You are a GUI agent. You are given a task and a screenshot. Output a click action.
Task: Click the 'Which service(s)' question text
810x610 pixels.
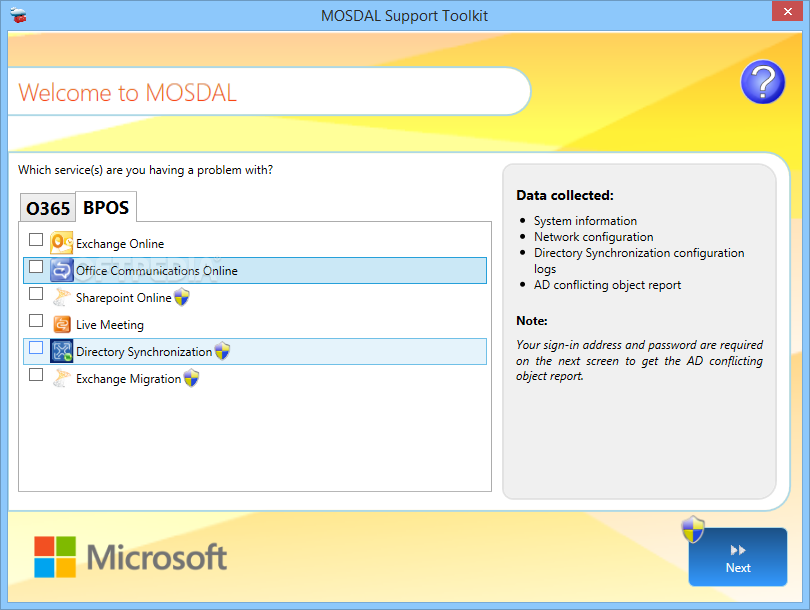pos(146,170)
